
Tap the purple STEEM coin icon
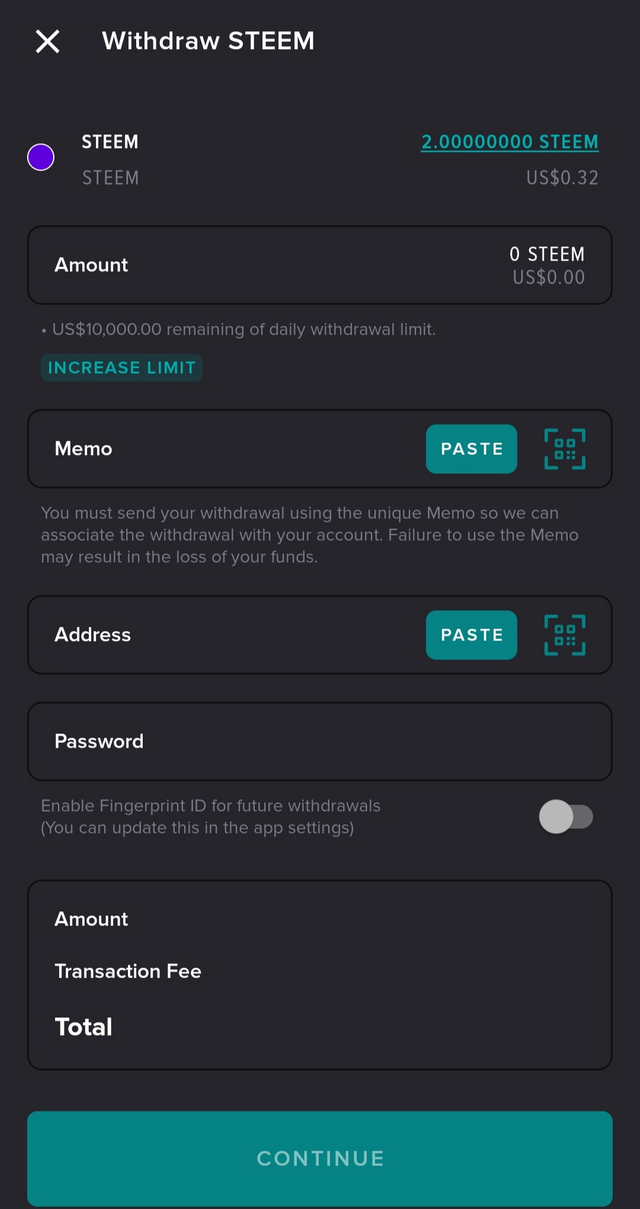(41, 157)
